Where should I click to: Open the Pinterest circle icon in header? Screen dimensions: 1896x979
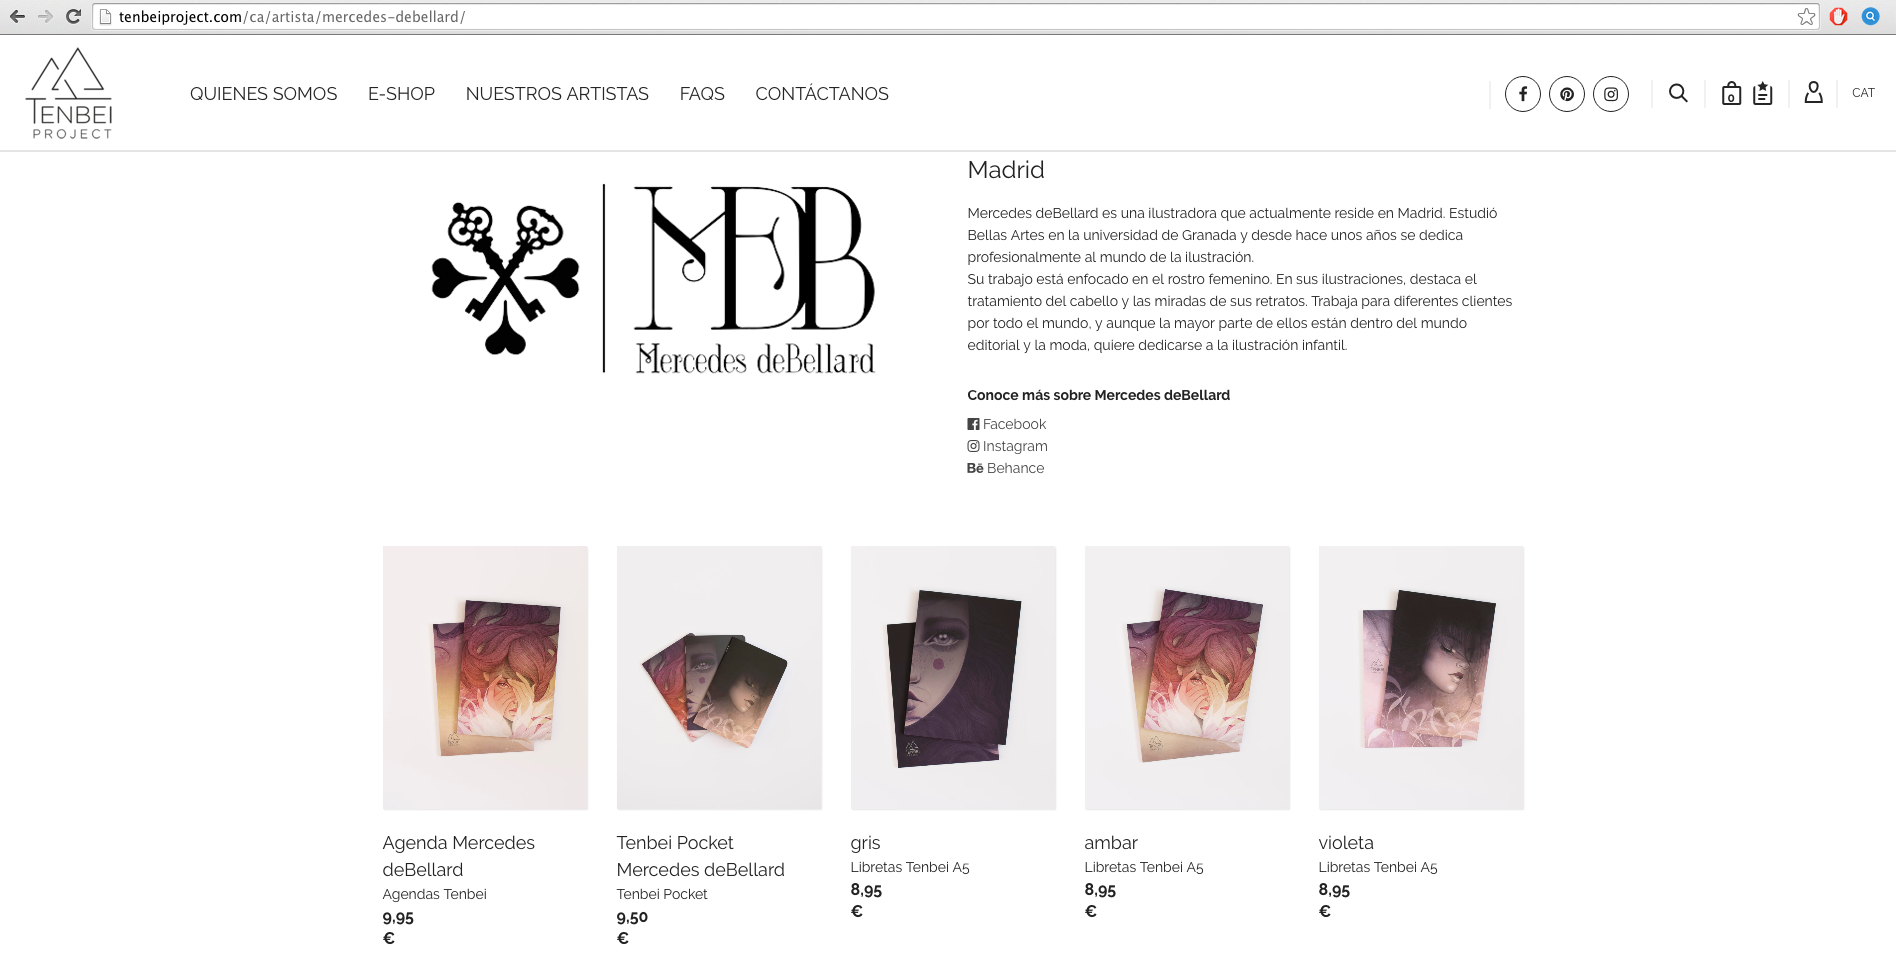tap(1566, 94)
